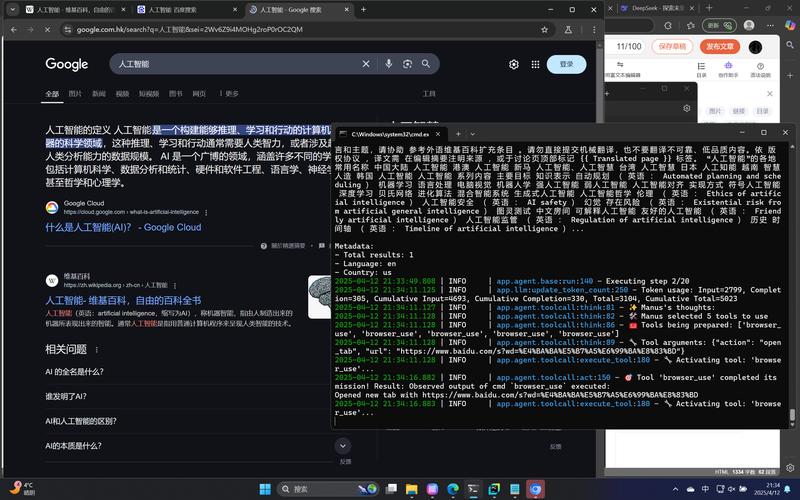Image resolution: width=800 pixels, height=500 pixels.
Task: Close the cmd.exe terminal tab
Action: tap(438, 134)
